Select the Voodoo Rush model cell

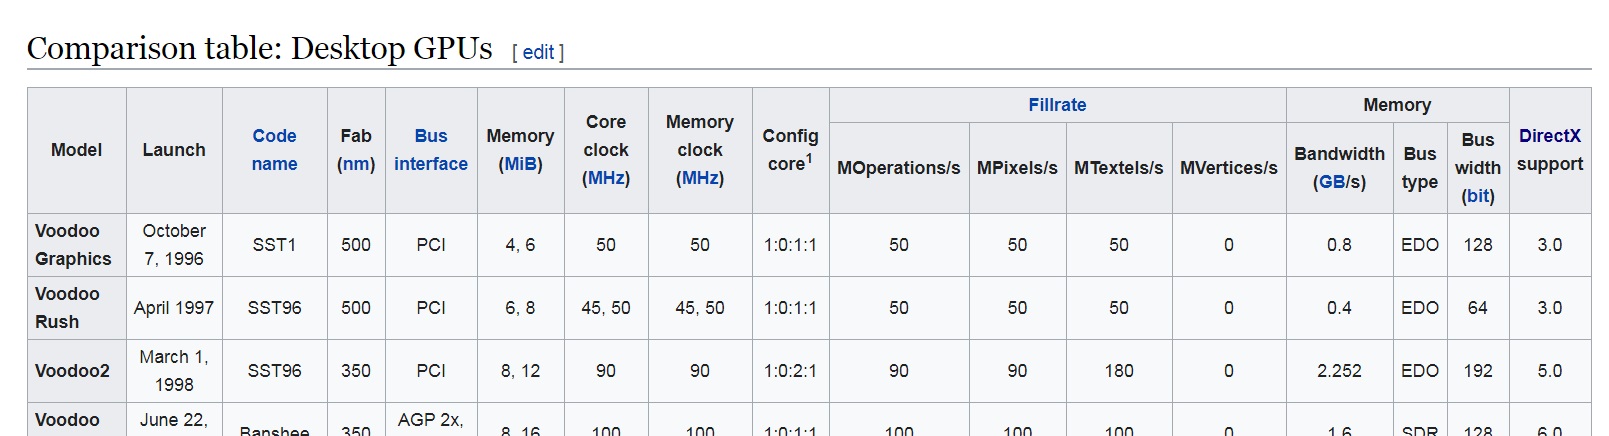pyautogui.click(x=67, y=308)
